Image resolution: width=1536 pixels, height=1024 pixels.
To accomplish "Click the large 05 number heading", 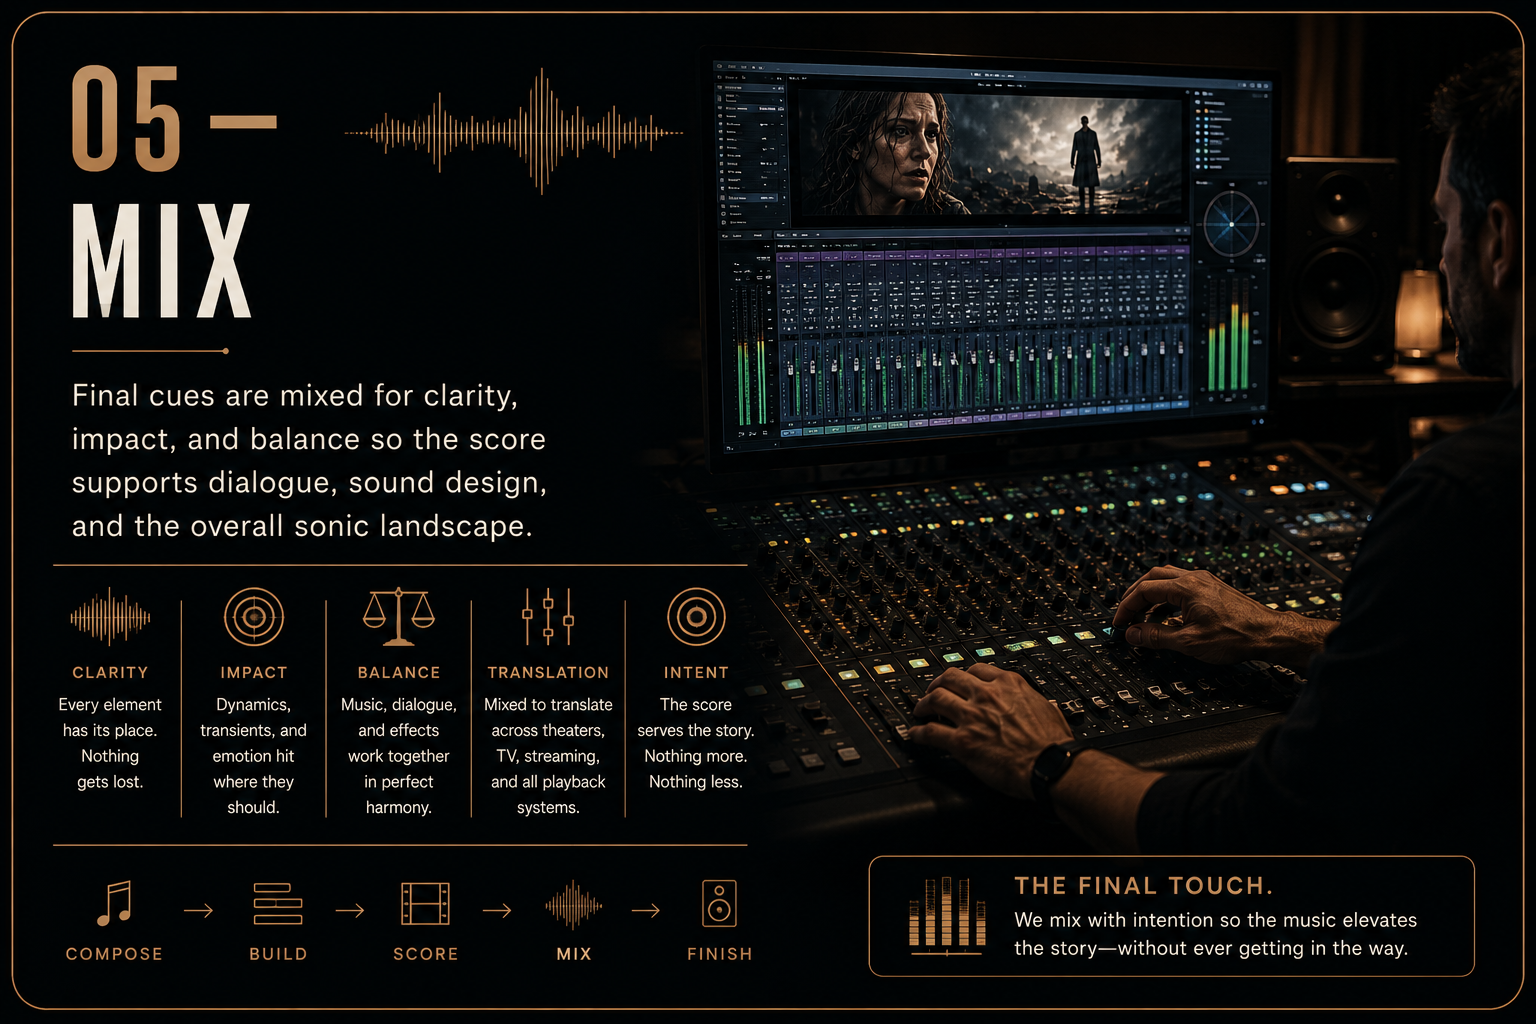I will click(127, 118).
